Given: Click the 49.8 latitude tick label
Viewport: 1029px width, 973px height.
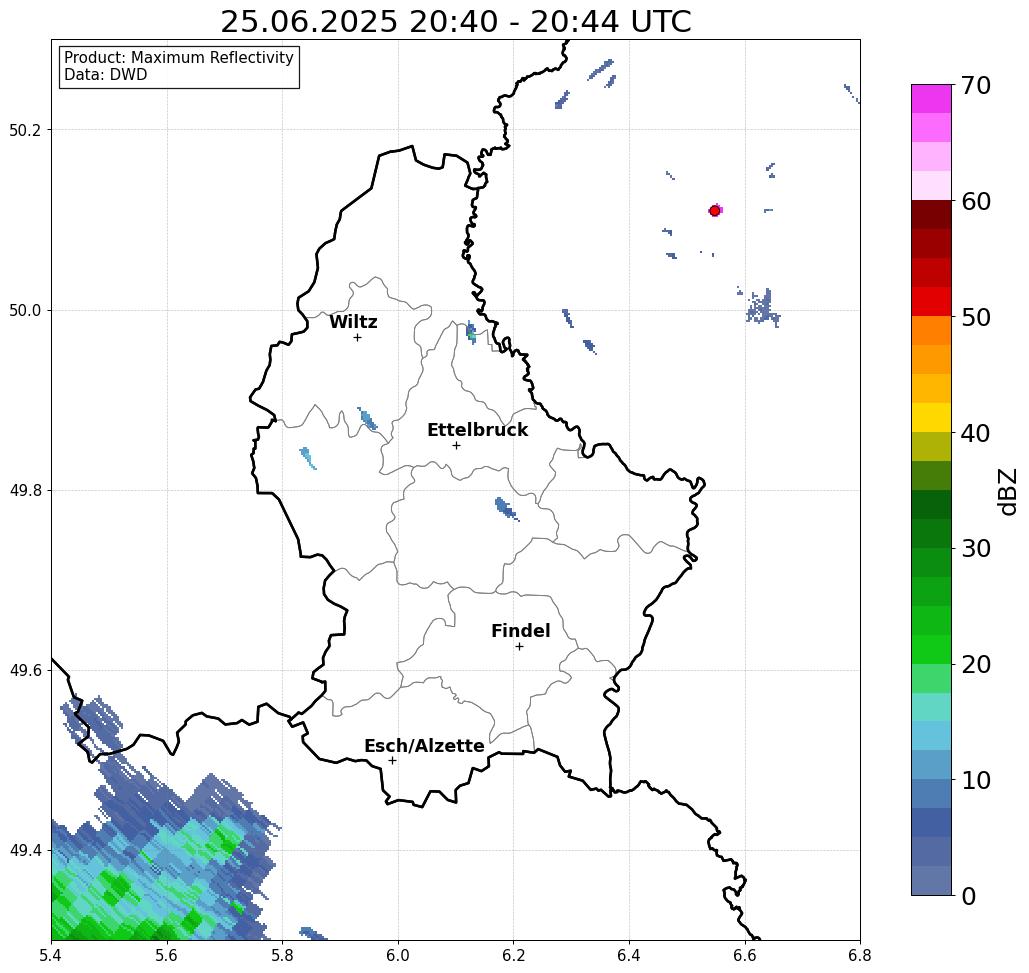Looking at the screenshot, I should point(25,491).
